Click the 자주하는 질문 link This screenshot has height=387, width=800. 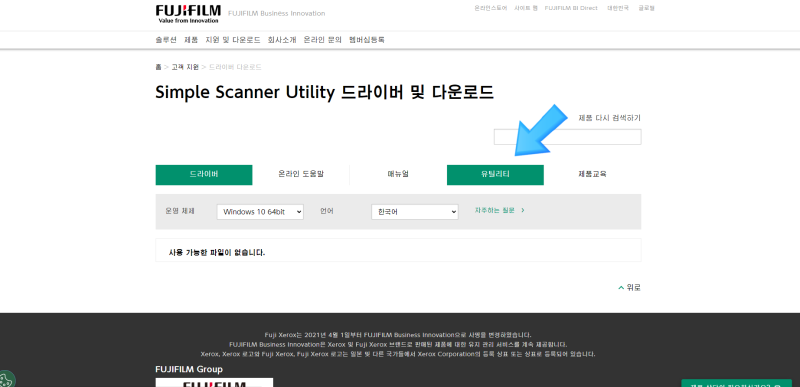point(499,210)
